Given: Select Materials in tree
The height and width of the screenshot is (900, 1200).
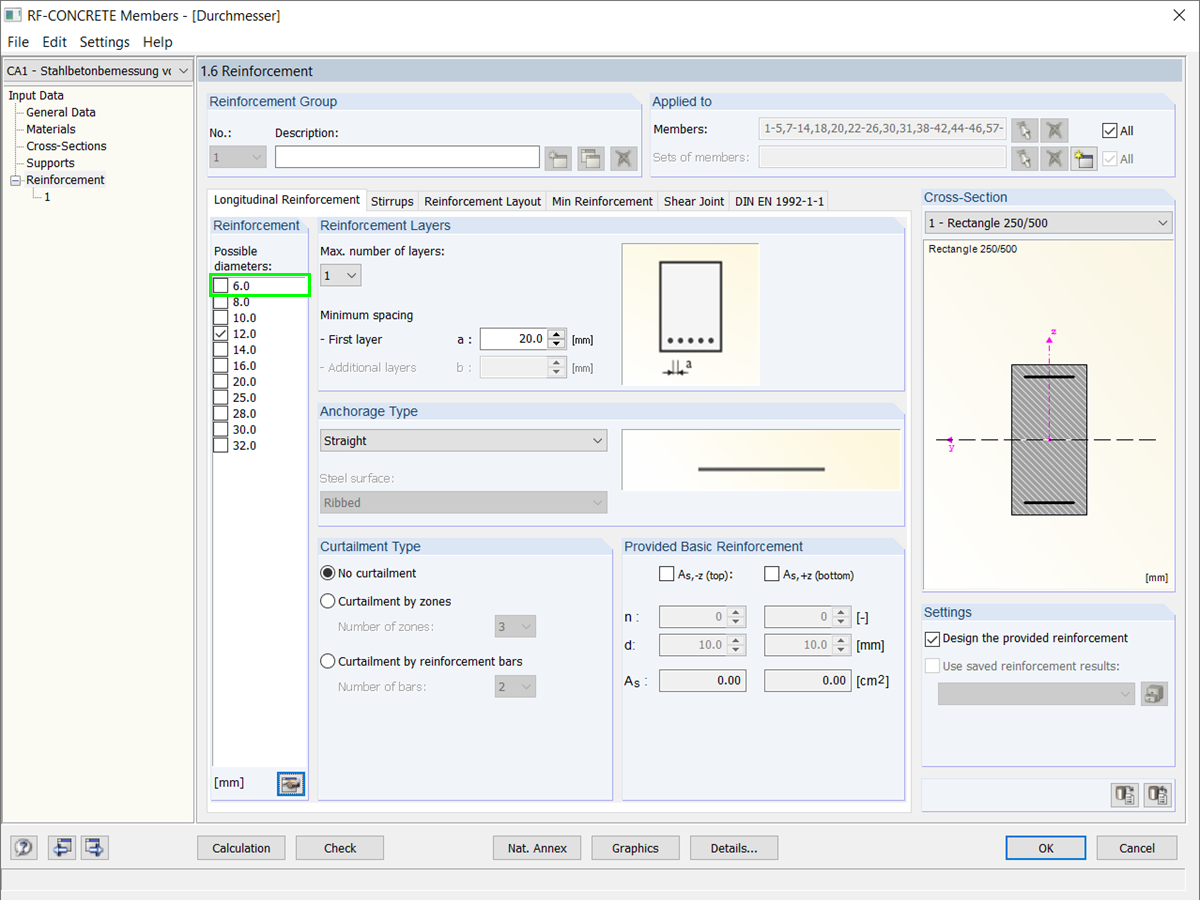Looking at the screenshot, I should point(51,129).
